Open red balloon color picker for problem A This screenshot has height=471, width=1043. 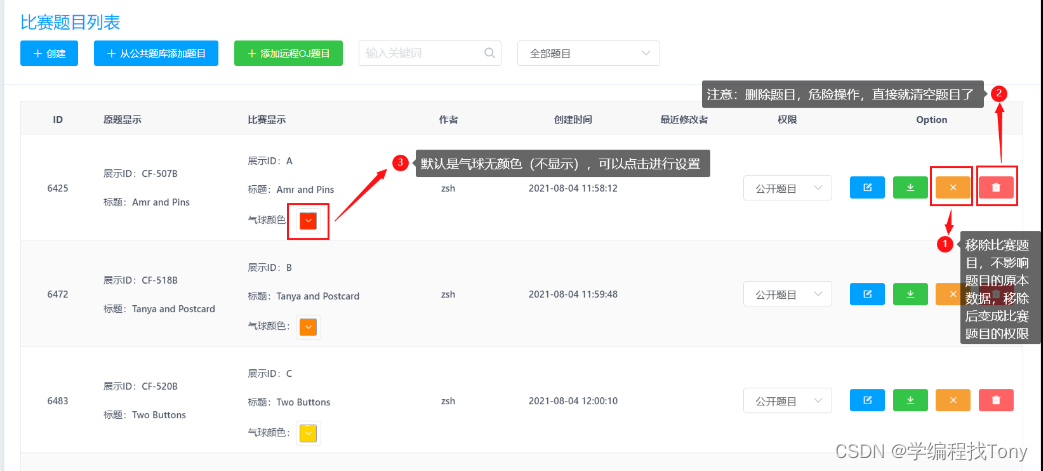(x=309, y=221)
